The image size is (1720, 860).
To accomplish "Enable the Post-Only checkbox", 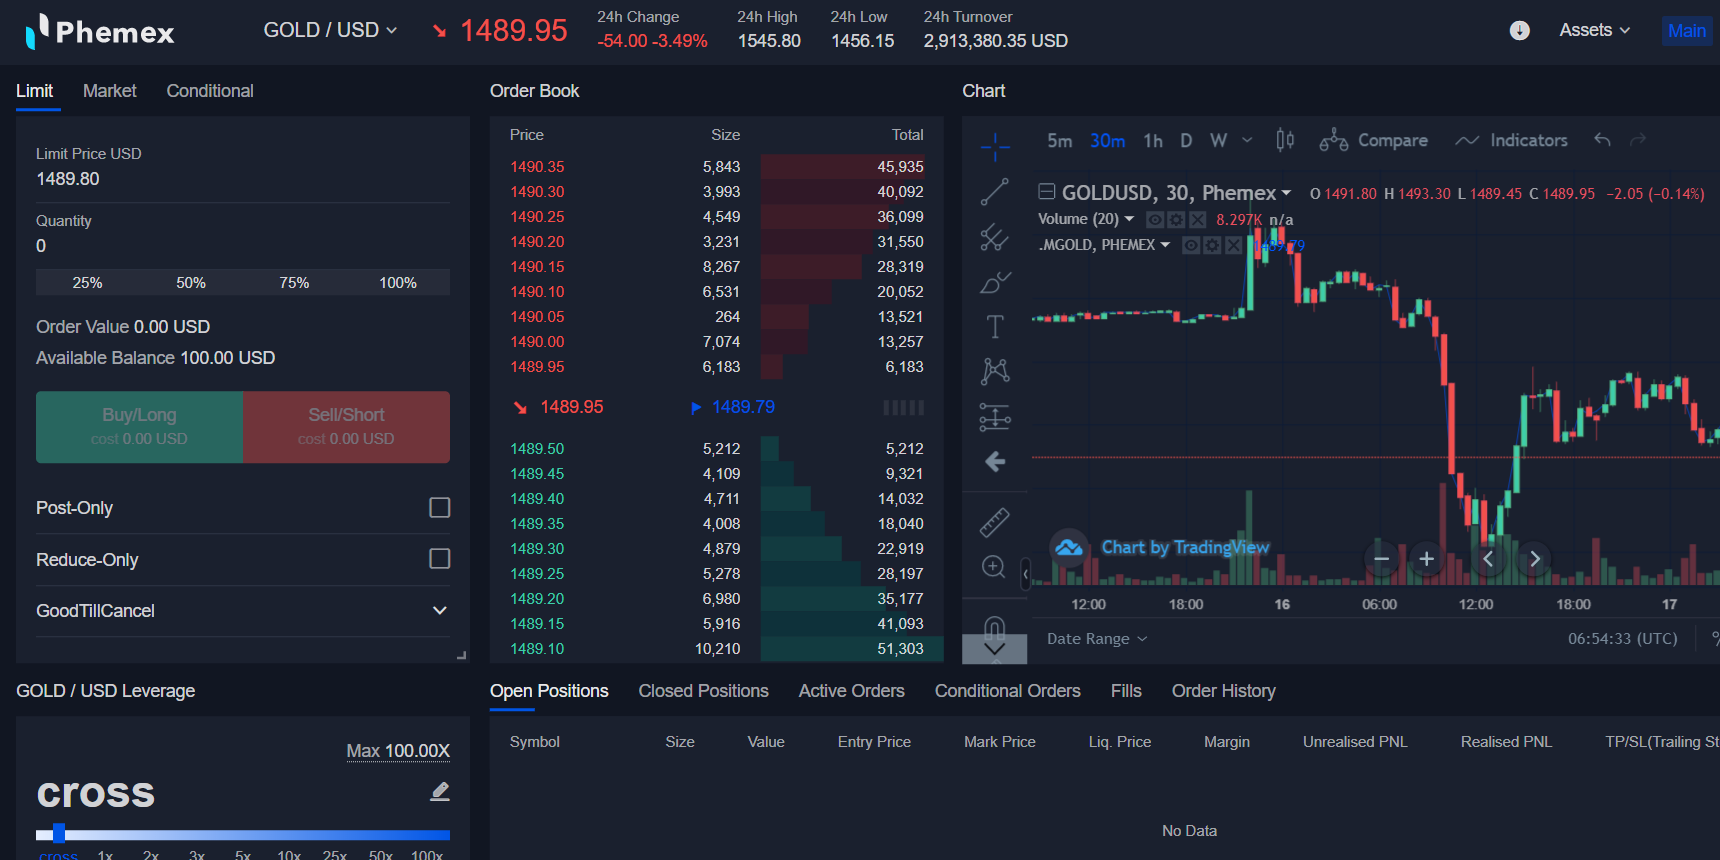I will point(440,508).
